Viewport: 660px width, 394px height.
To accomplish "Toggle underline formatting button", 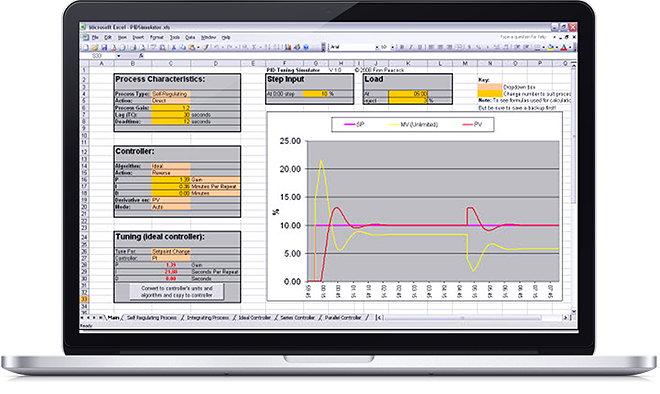I will click(420, 47).
